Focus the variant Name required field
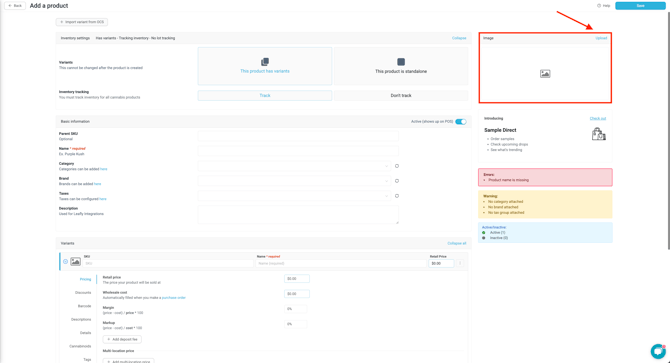Image resolution: width=670 pixels, height=363 pixels. (x=341, y=263)
